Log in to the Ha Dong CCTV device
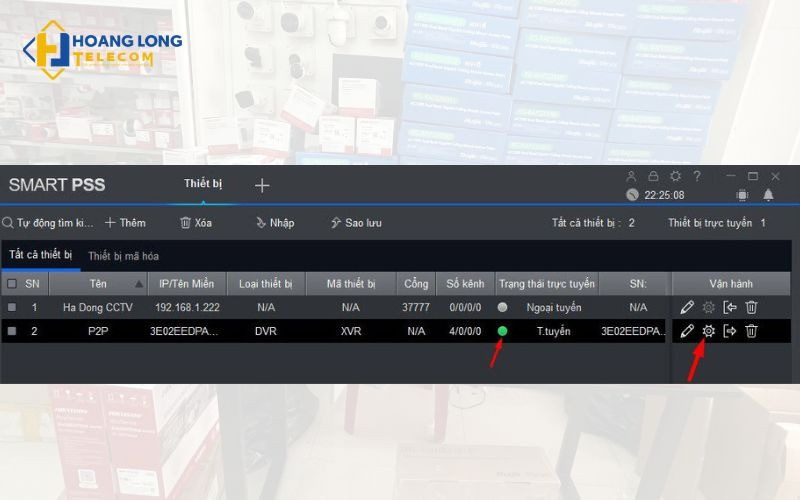800x500 pixels. click(730, 307)
